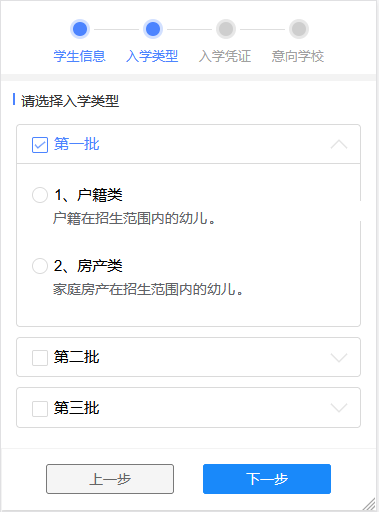Click the 意向学校 step circle
This screenshot has width=379, height=512.
(299, 29)
